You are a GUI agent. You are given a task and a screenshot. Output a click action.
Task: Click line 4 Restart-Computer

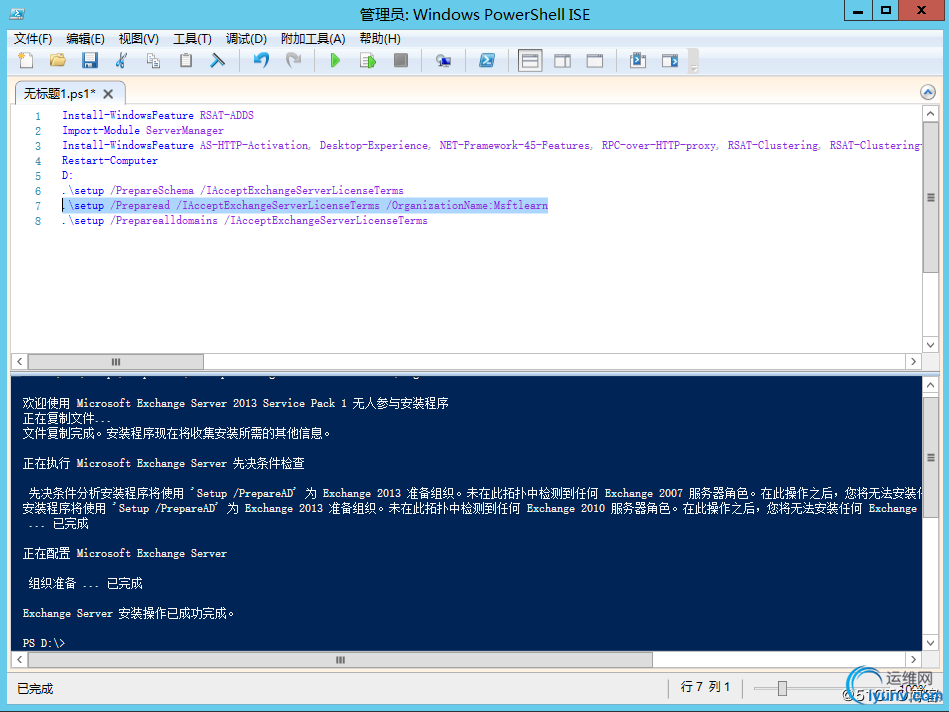(110, 160)
